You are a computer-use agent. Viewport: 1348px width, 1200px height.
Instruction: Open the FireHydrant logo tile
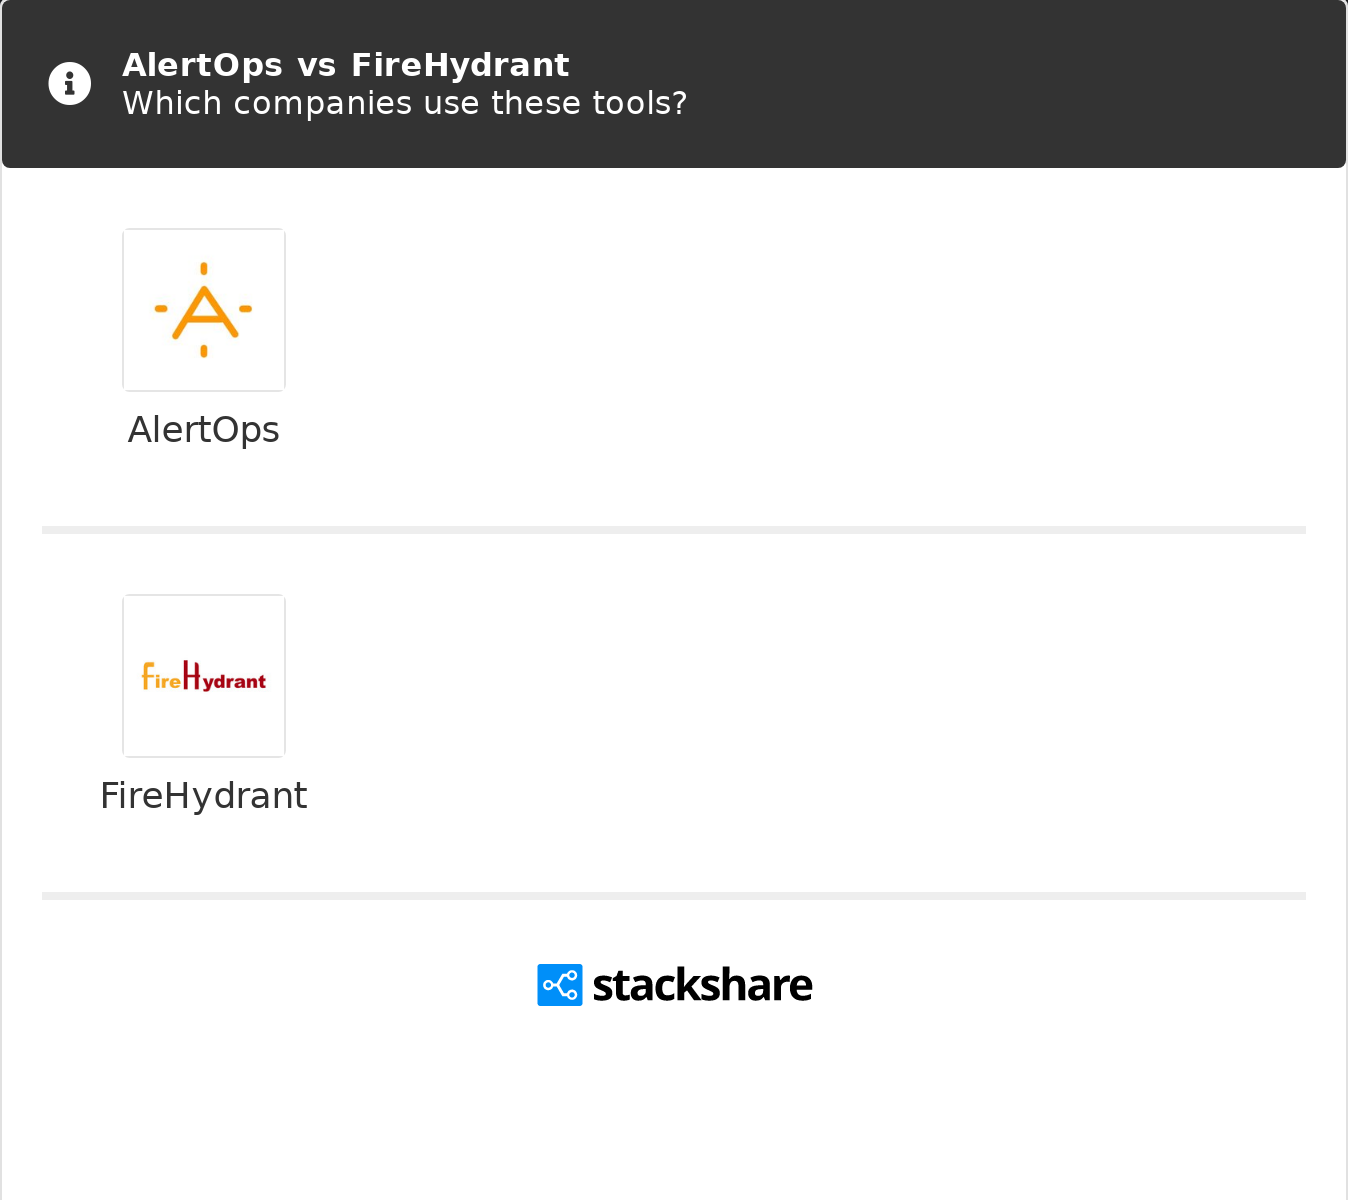[204, 676]
